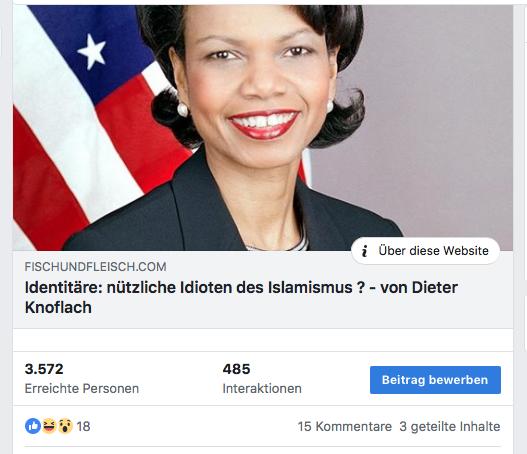Click the Erreichte Personen label

pyautogui.click(x=82, y=388)
